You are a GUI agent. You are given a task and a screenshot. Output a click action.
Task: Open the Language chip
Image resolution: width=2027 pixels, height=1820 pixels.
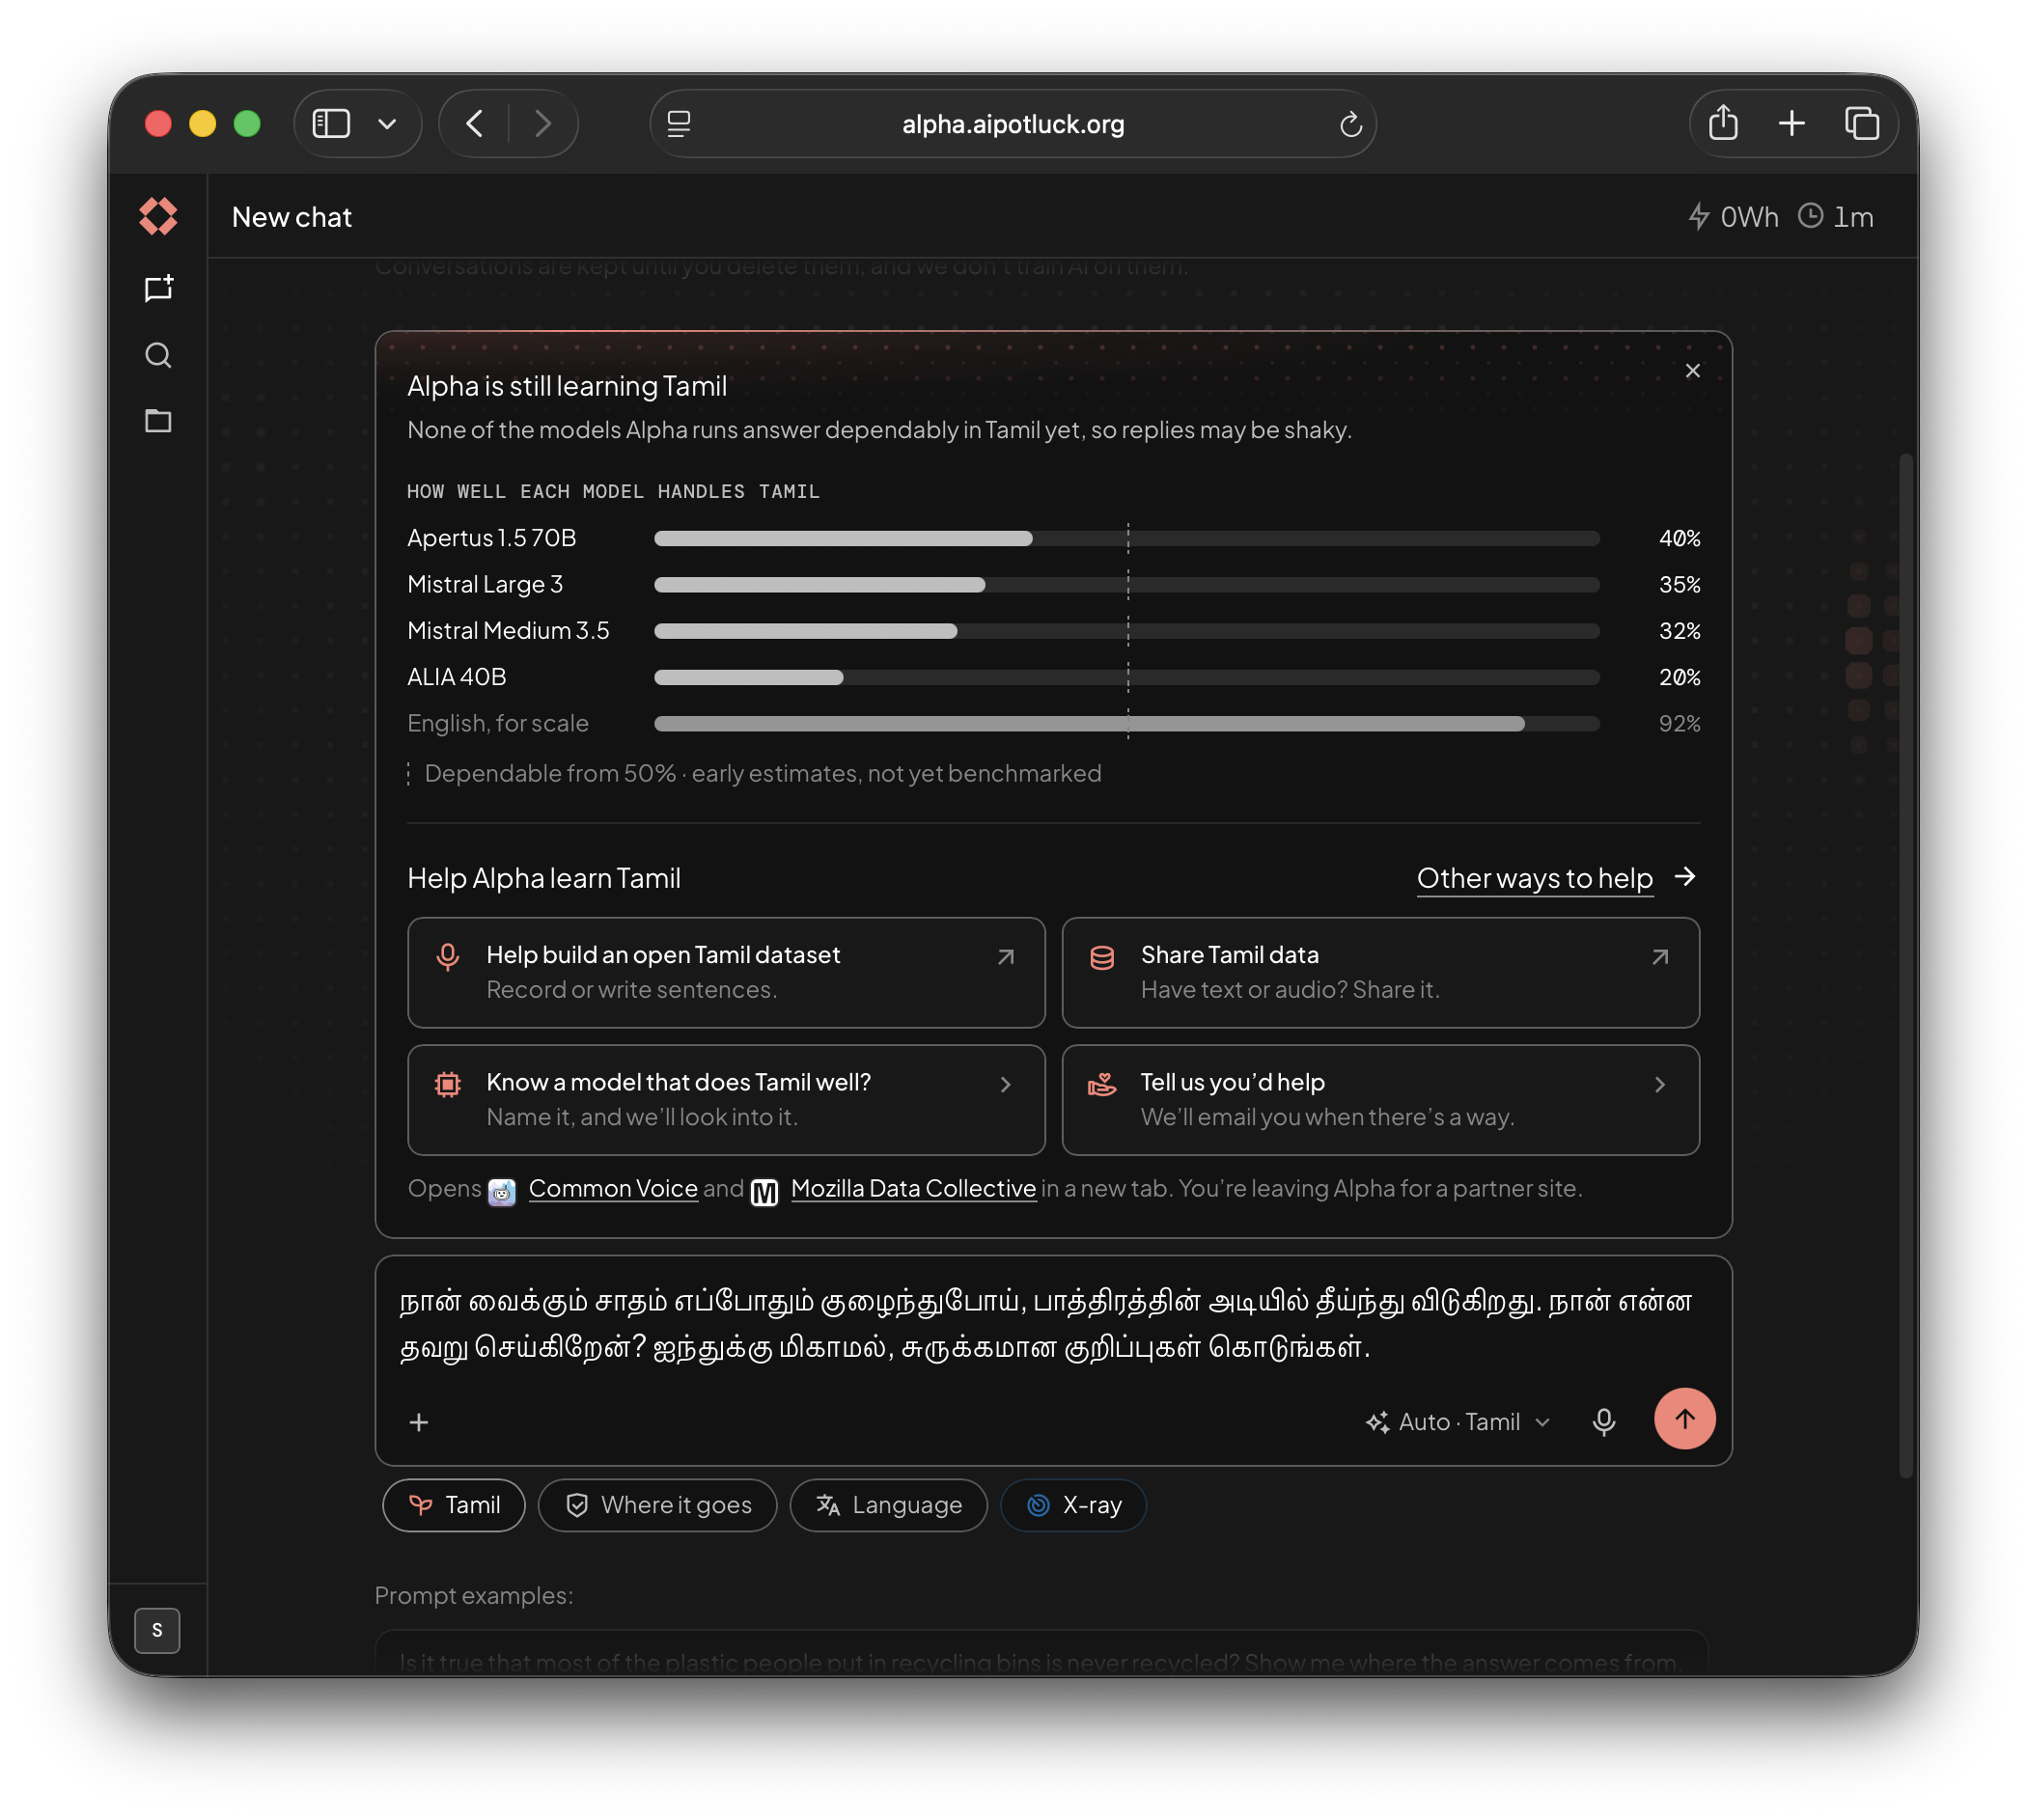pyautogui.click(x=888, y=1505)
